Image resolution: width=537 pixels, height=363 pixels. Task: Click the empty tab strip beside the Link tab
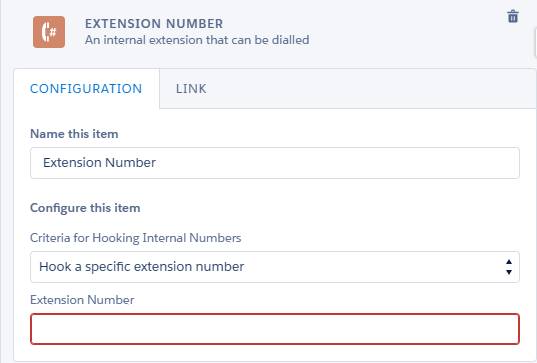[377, 89]
